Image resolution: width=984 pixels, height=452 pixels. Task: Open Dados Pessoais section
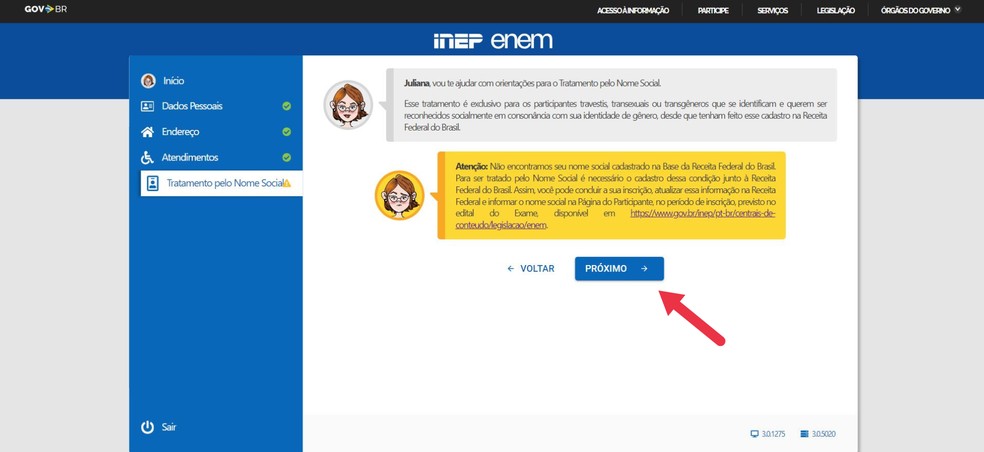pos(192,106)
